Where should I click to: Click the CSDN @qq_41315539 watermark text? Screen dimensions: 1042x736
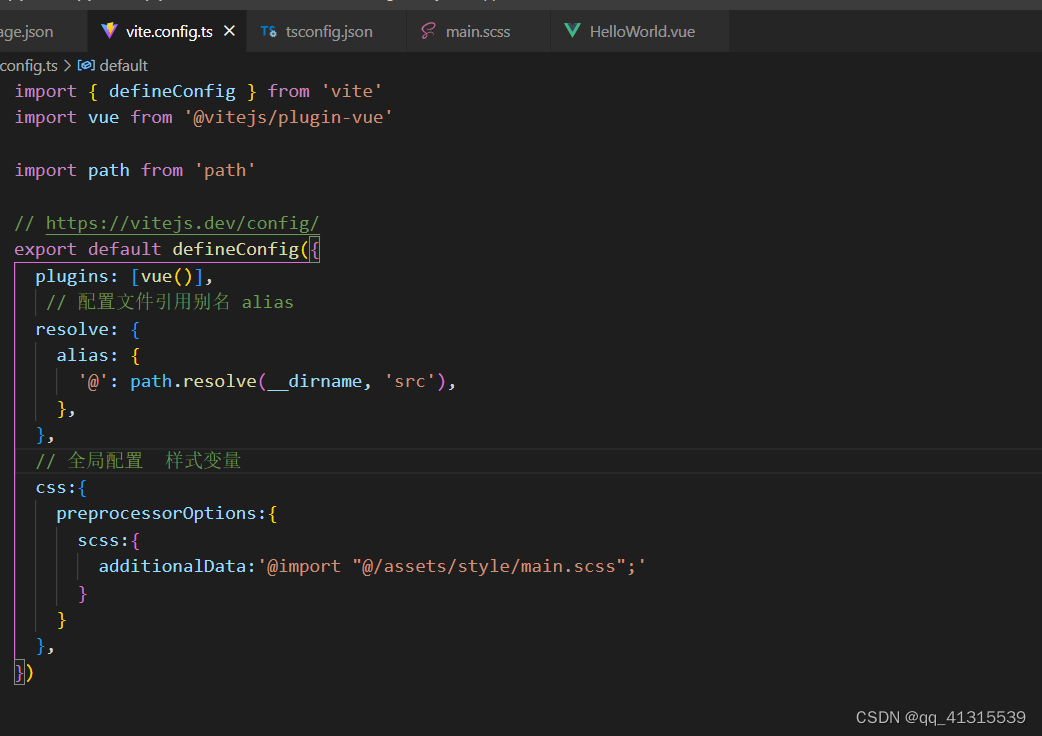tap(940, 717)
